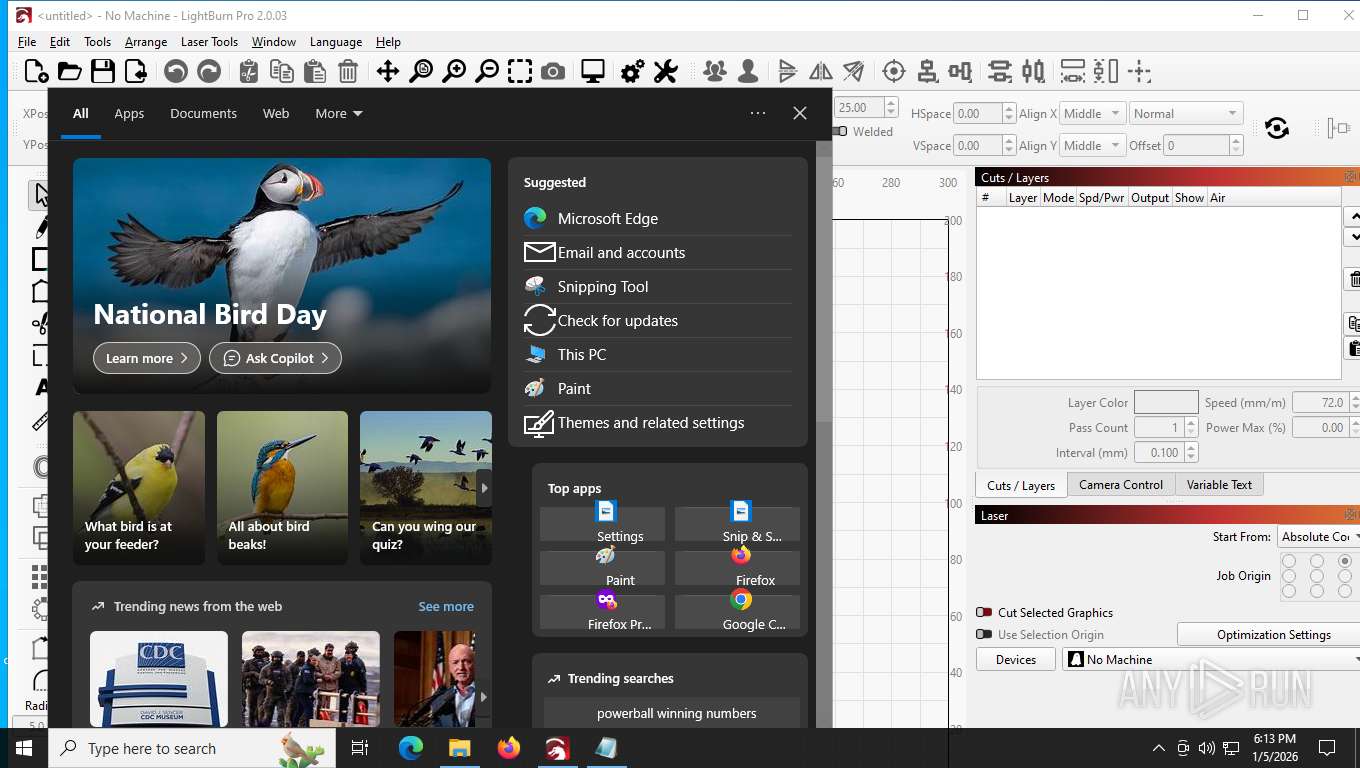The image size is (1360, 768).
Task: Group objects with the group icon
Action: [x=714, y=71]
